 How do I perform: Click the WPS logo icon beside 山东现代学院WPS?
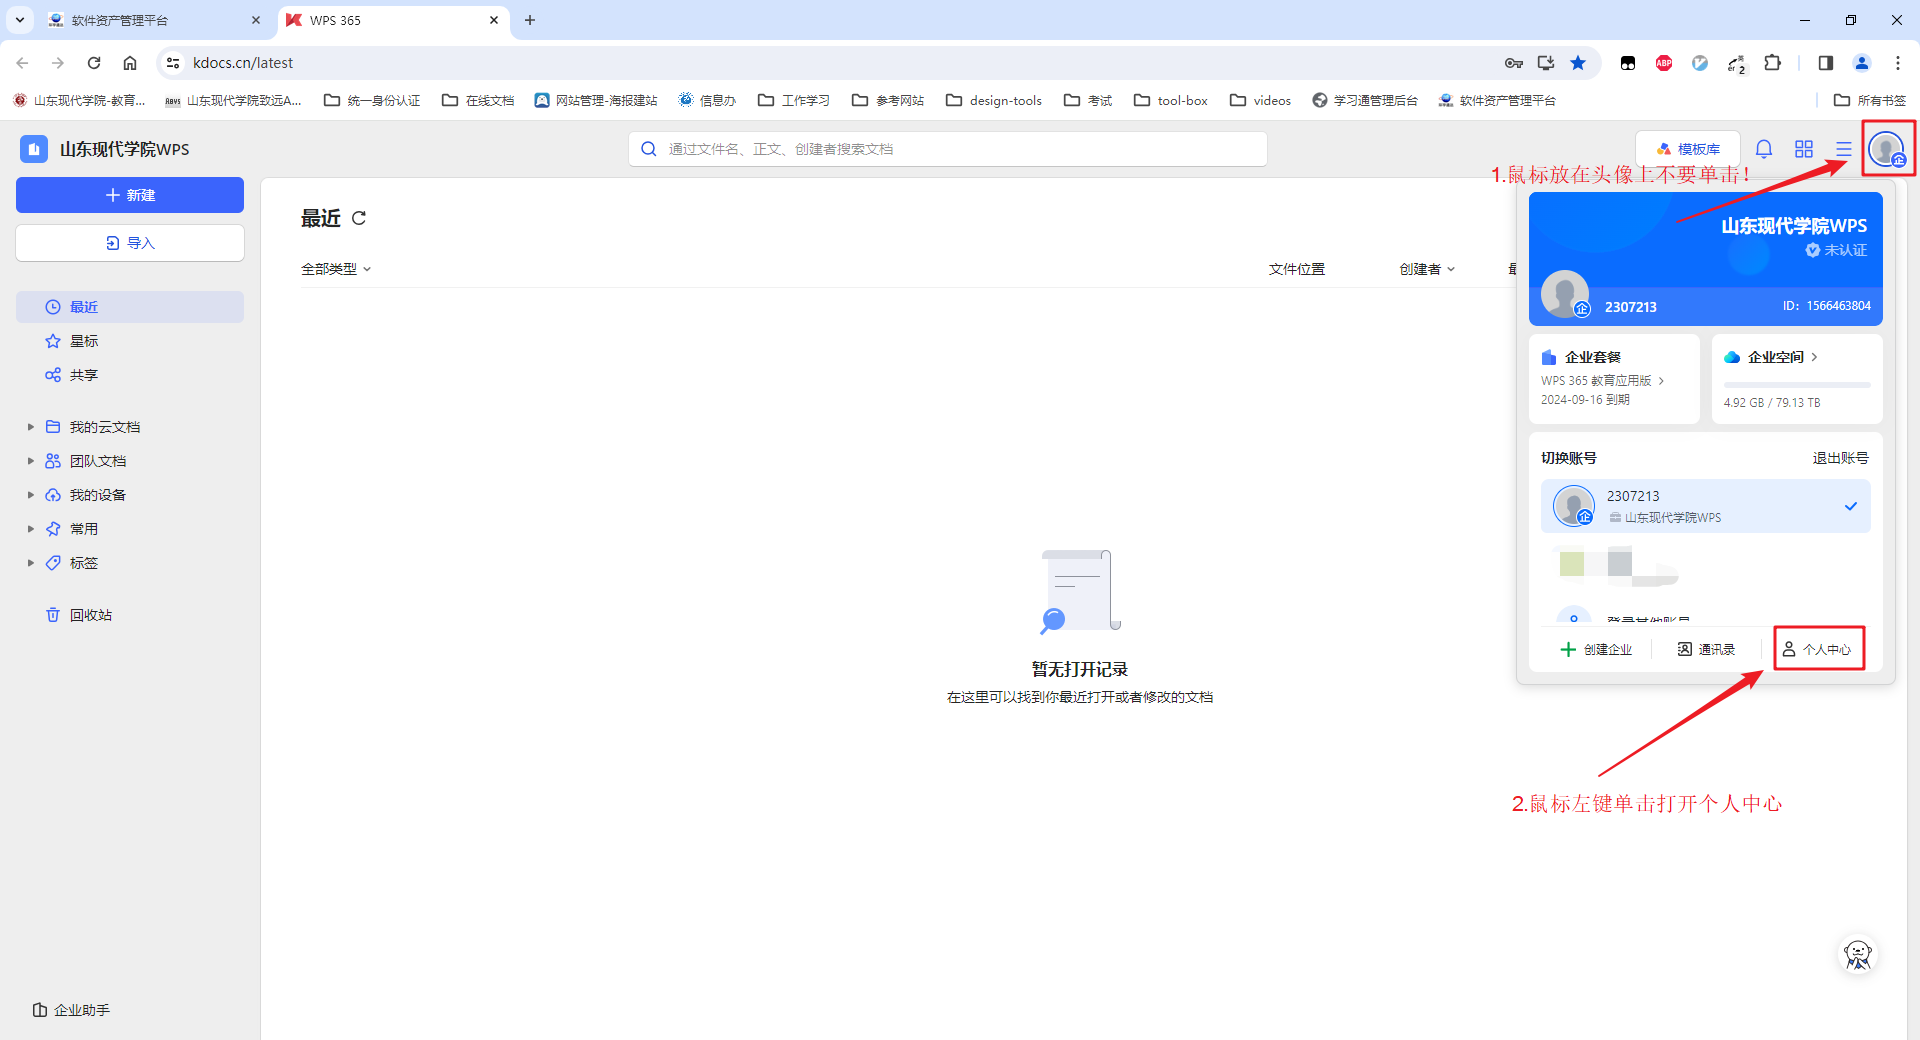pyautogui.click(x=34, y=149)
